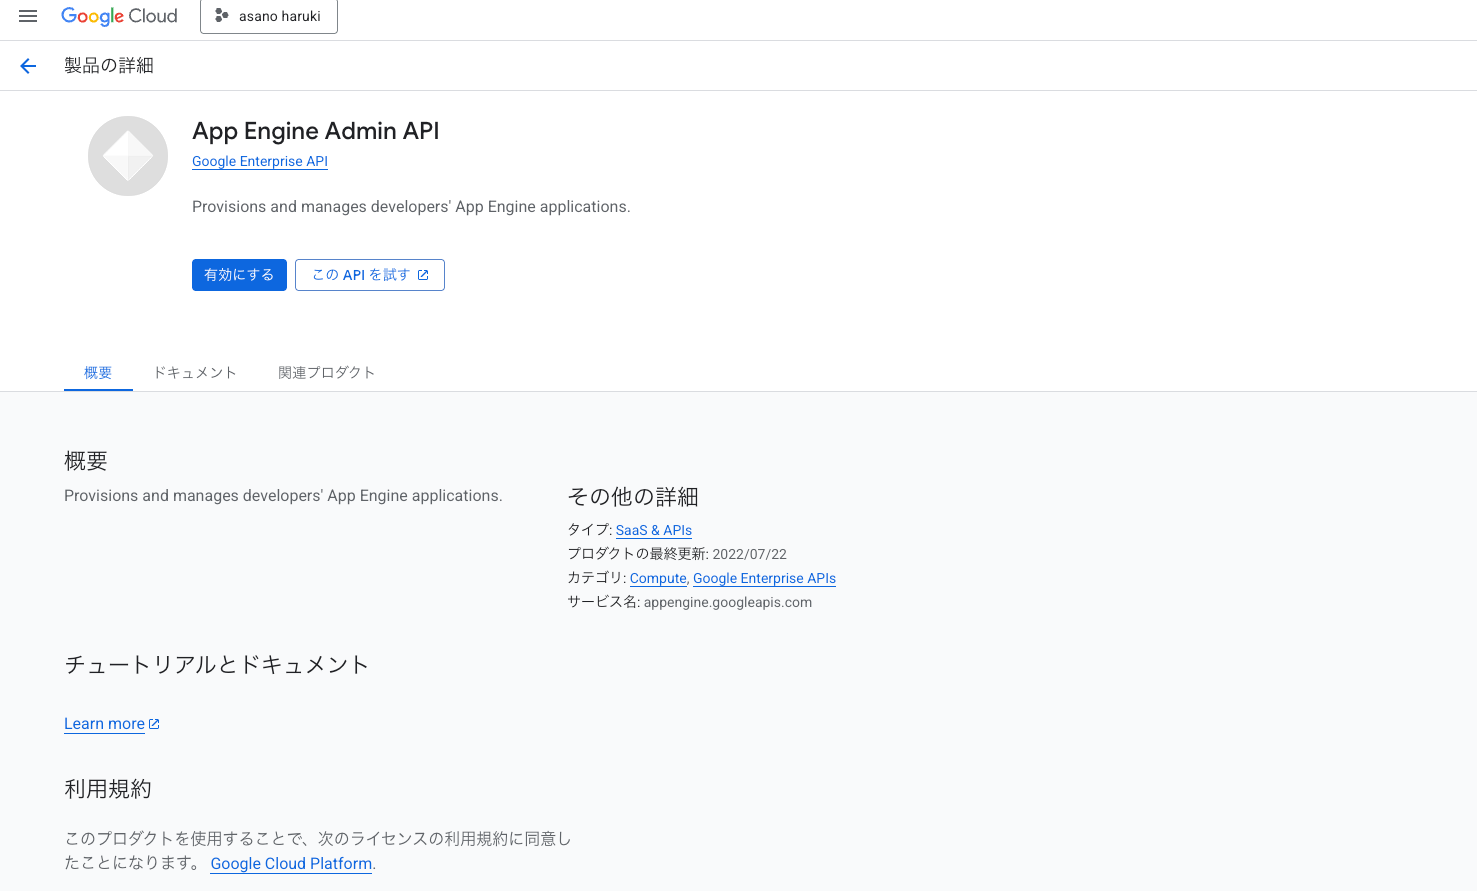Open the asano haruki project selector
The height and width of the screenshot is (891, 1477).
click(x=269, y=16)
